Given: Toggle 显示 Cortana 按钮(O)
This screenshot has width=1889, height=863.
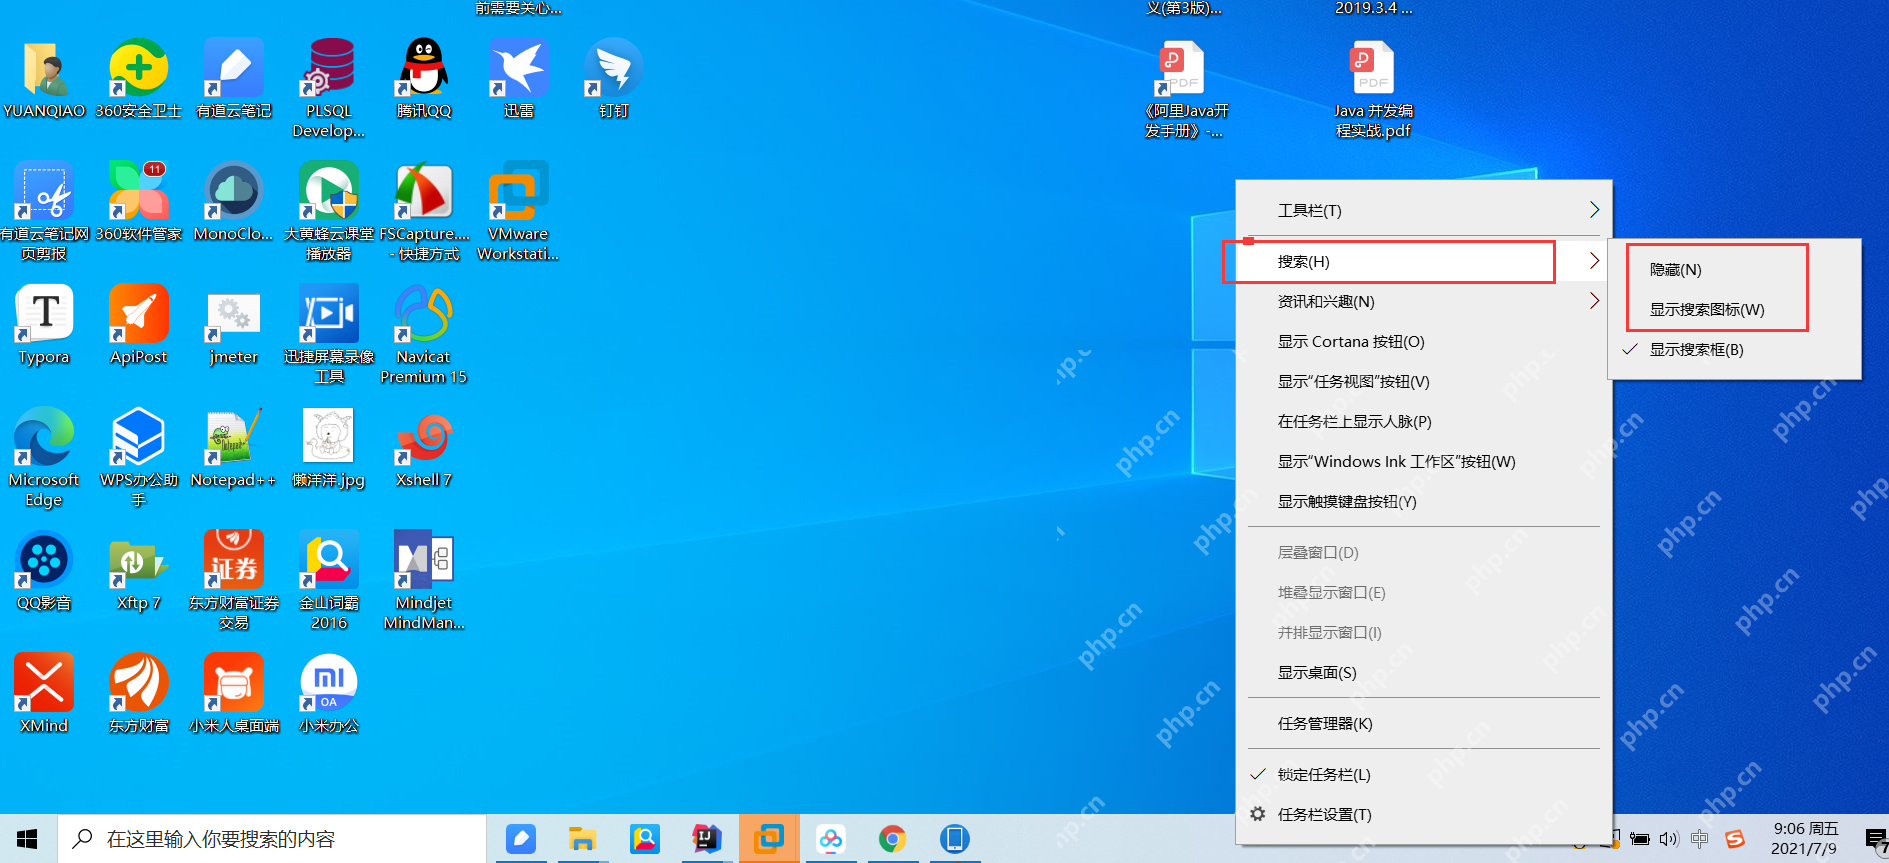Looking at the screenshot, I should 1424,342.
